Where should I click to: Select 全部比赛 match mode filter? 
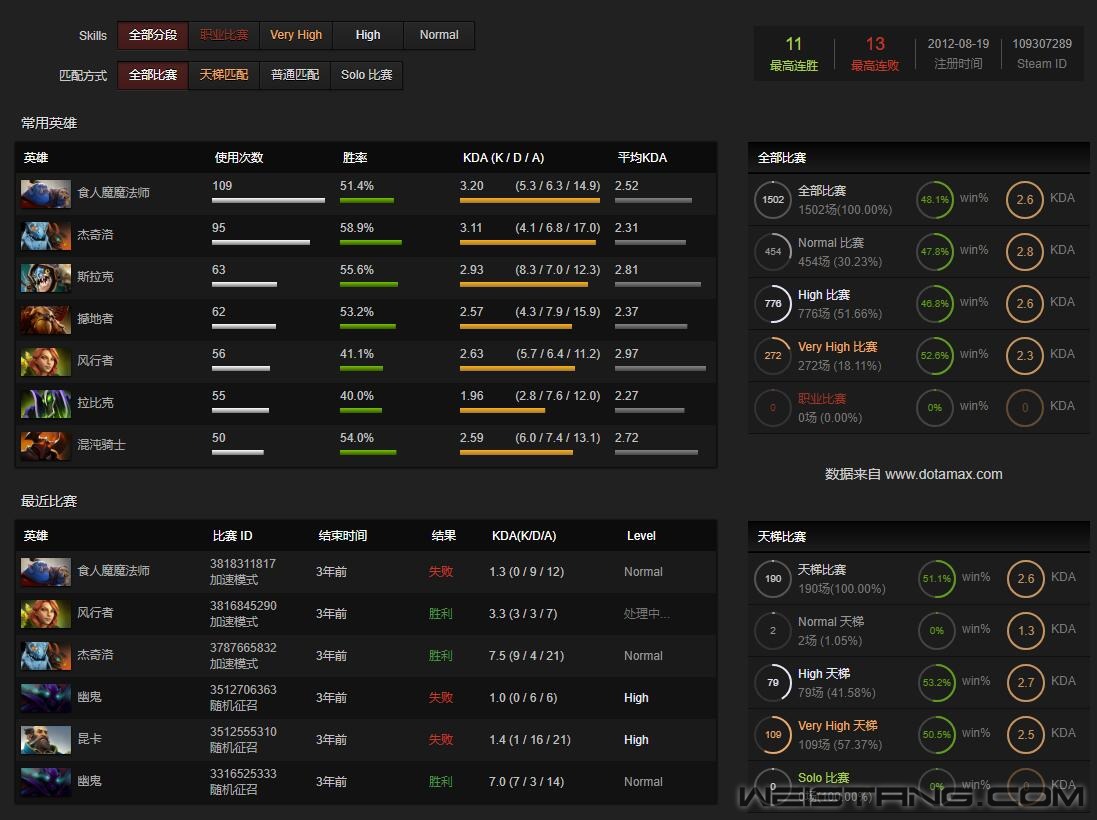153,75
